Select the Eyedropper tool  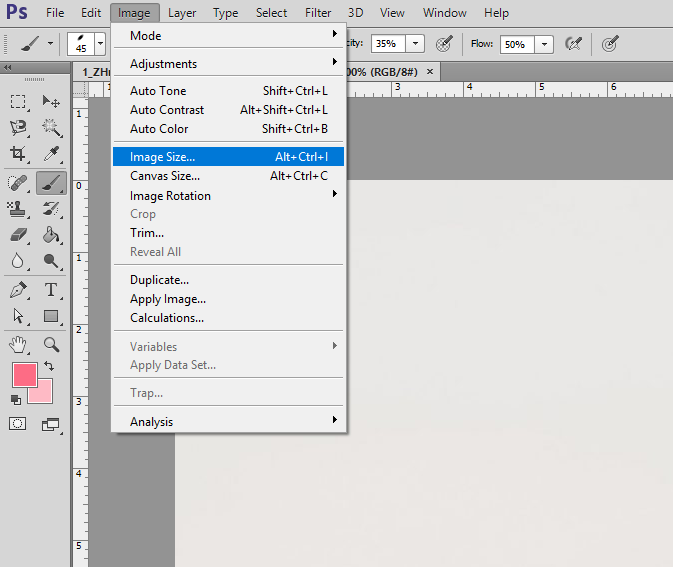(x=51, y=154)
